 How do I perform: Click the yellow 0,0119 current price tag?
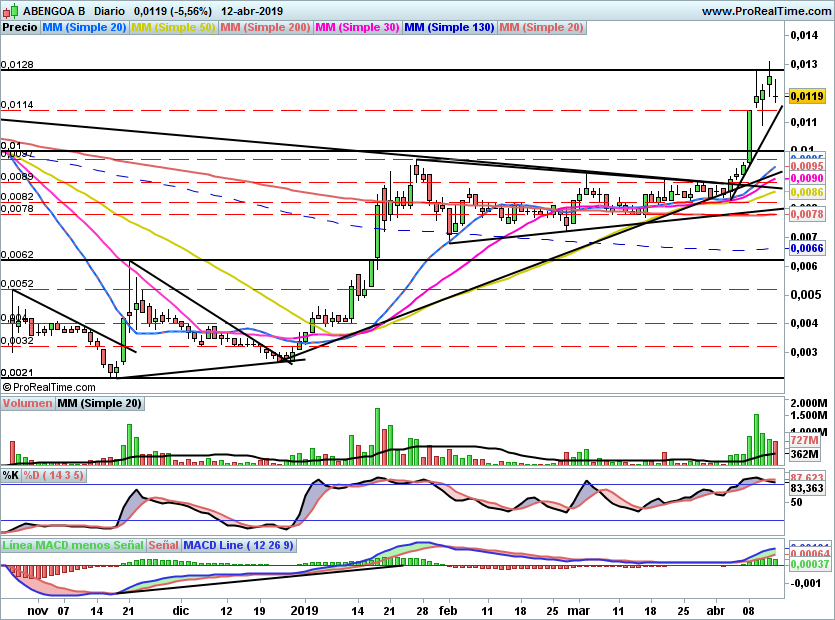click(807, 96)
